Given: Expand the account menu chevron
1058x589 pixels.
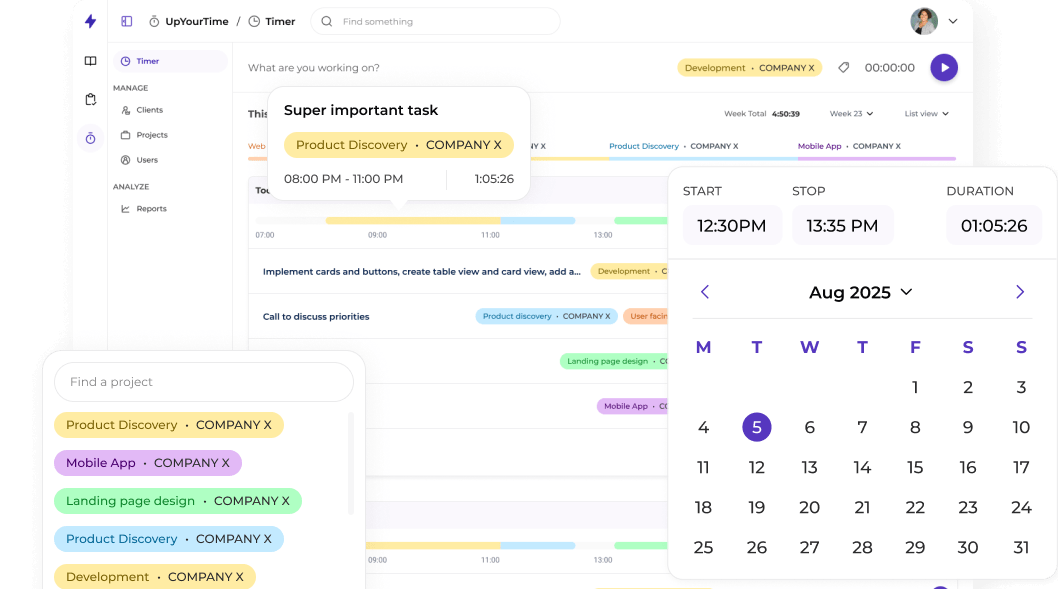Looking at the screenshot, I should pos(953,21).
